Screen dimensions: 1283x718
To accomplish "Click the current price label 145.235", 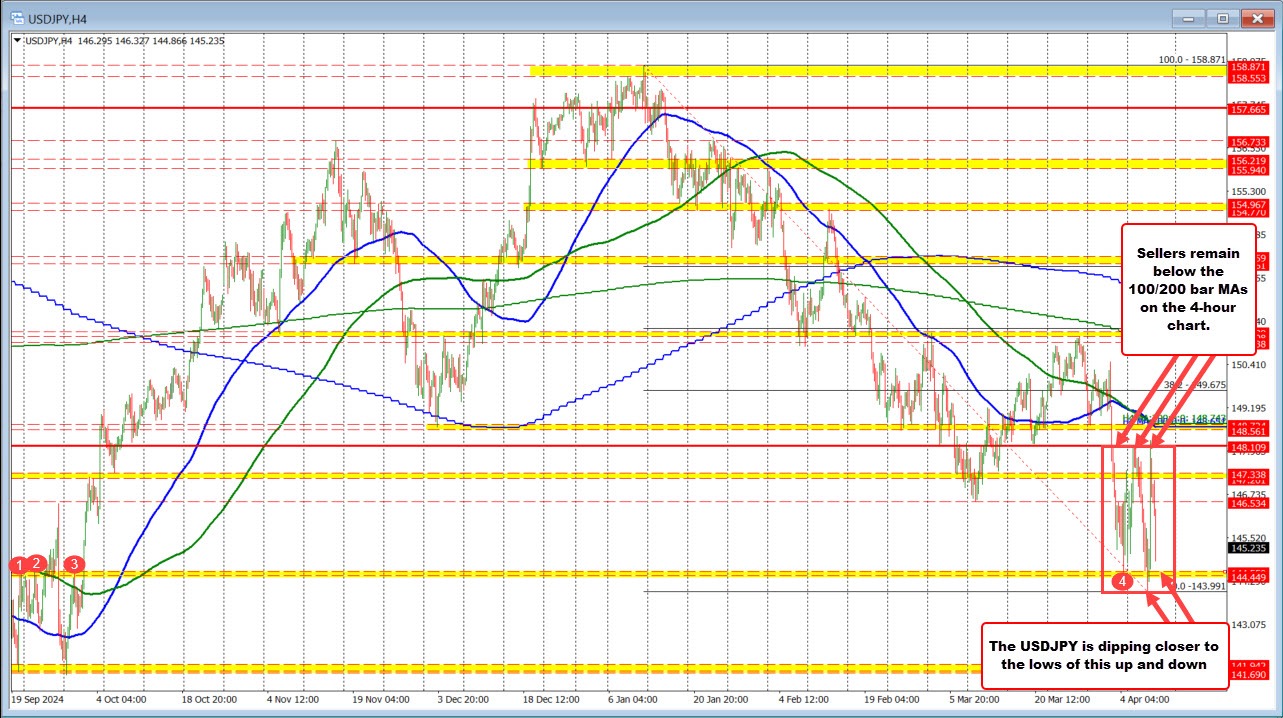I will pyautogui.click(x=1247, y=549).
